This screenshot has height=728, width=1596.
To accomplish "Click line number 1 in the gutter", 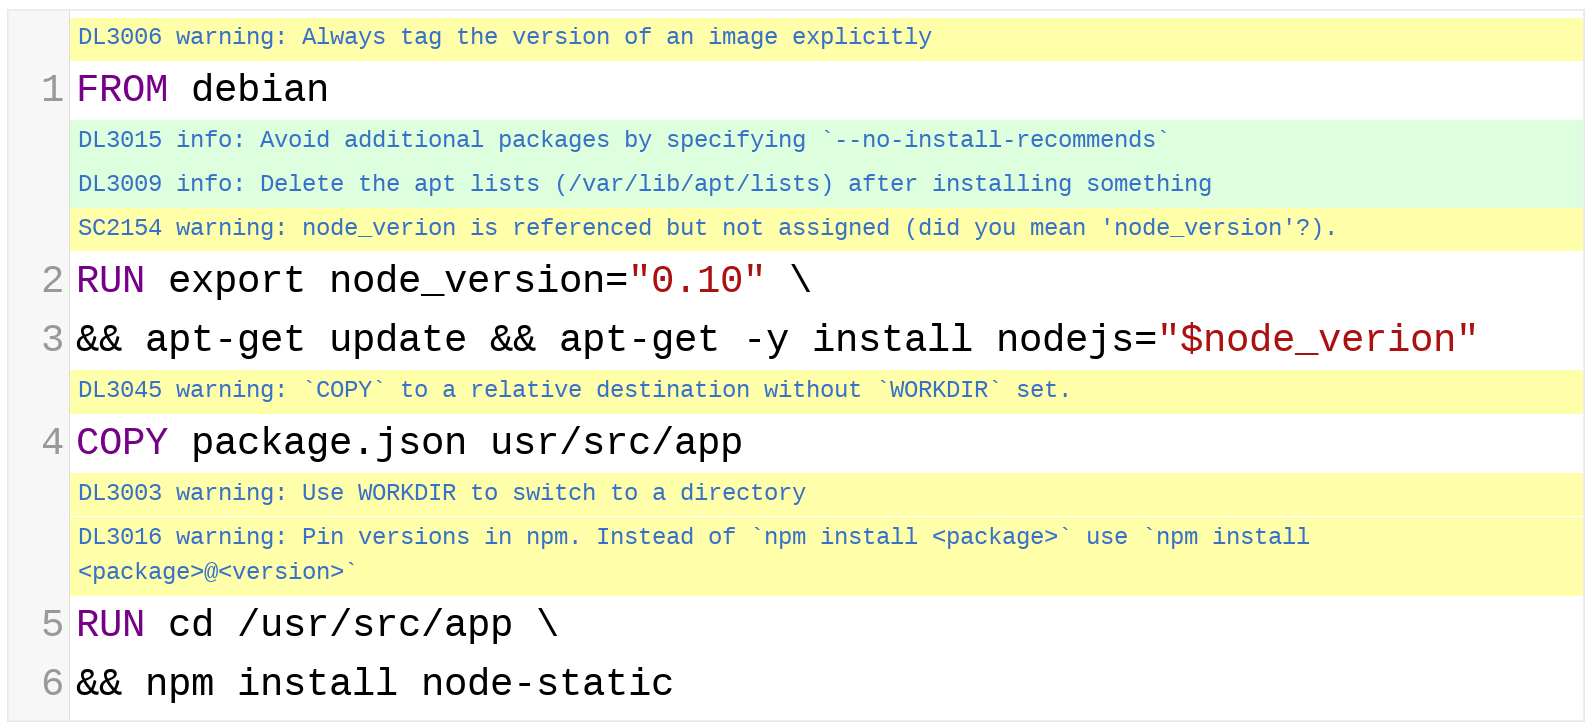I will pos(52,90).
